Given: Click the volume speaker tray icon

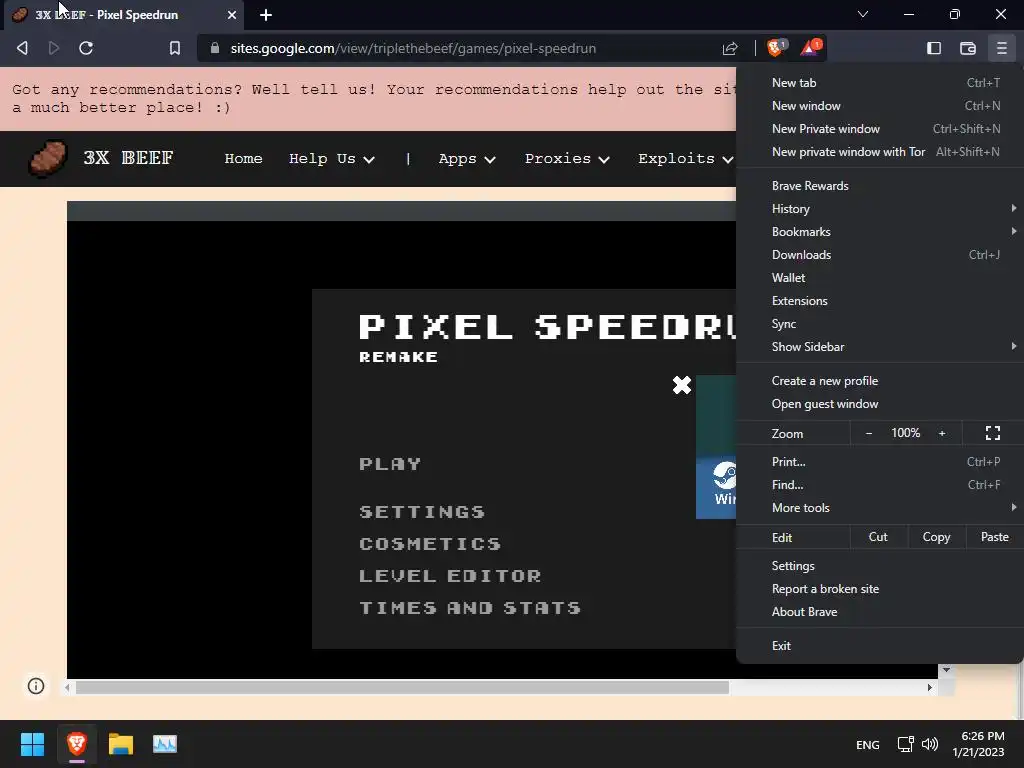Looking at the screenshot, I should tap(930, 744).
